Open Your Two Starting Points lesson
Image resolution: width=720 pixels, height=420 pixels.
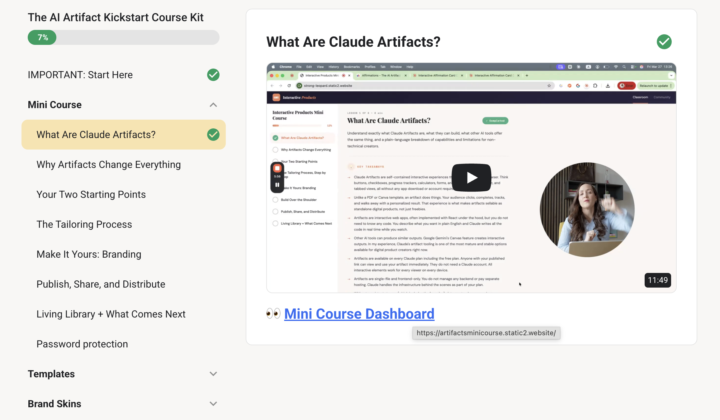click(91, 195)
